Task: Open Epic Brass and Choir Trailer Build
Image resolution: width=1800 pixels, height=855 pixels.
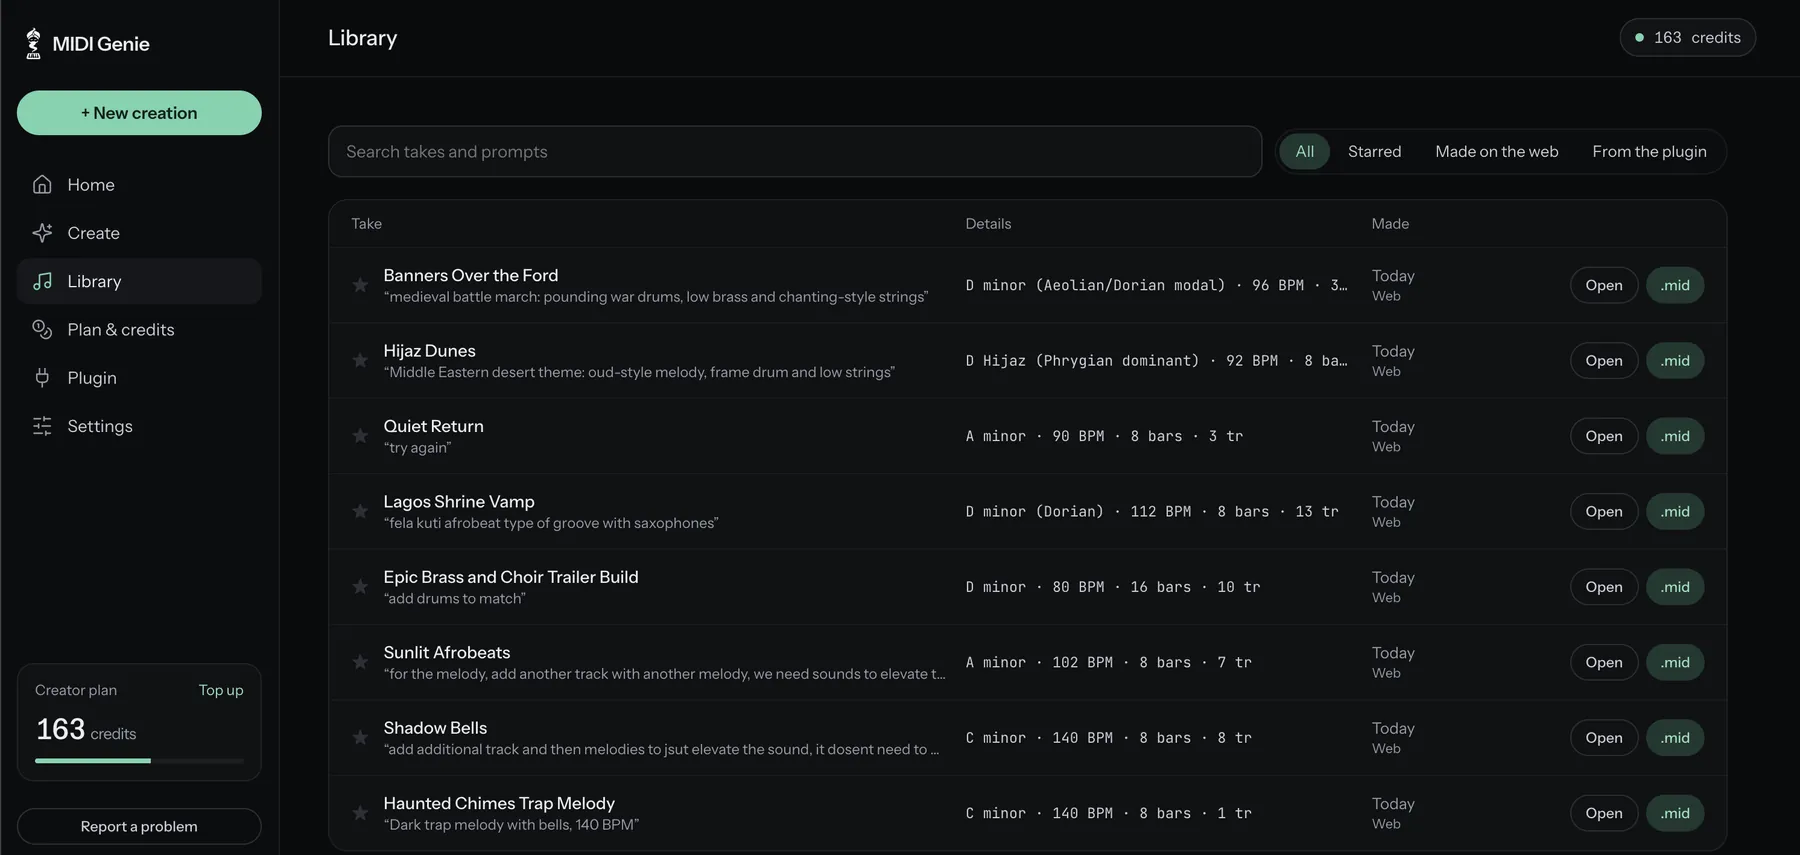Action: (1604, 587)
